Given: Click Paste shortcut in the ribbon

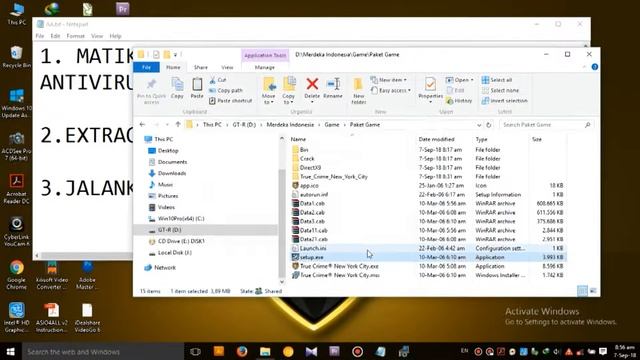Looking at the screenshot, I should click(x=231, y=100).
